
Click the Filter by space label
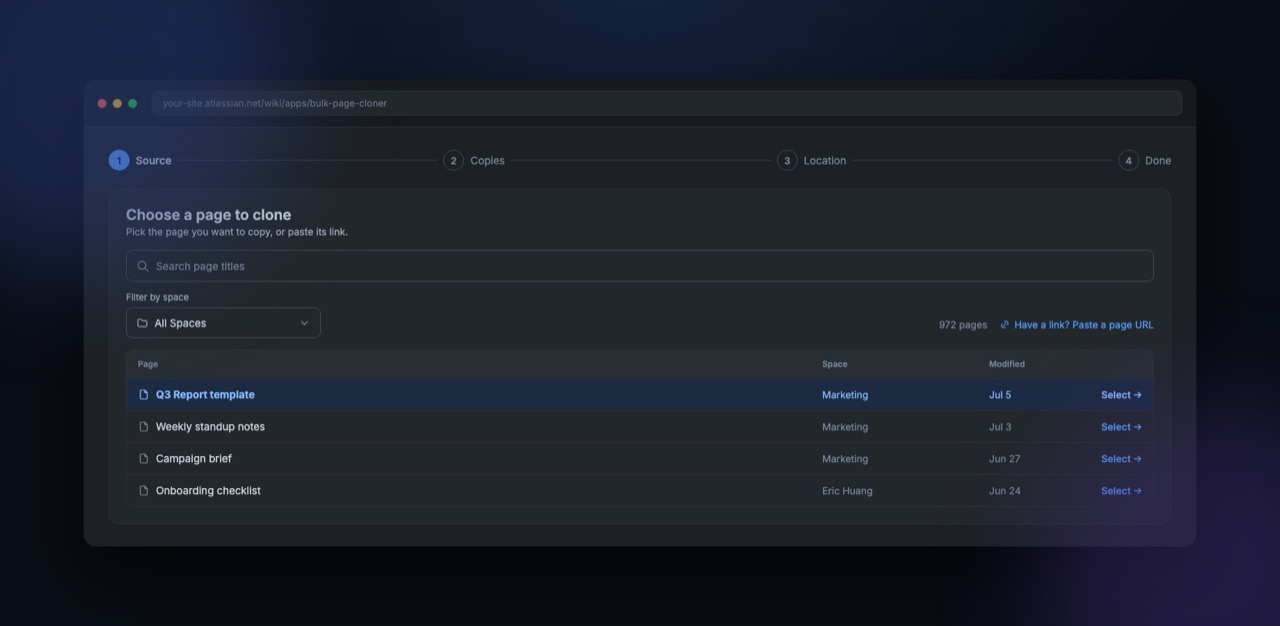(x=157, y=297)
